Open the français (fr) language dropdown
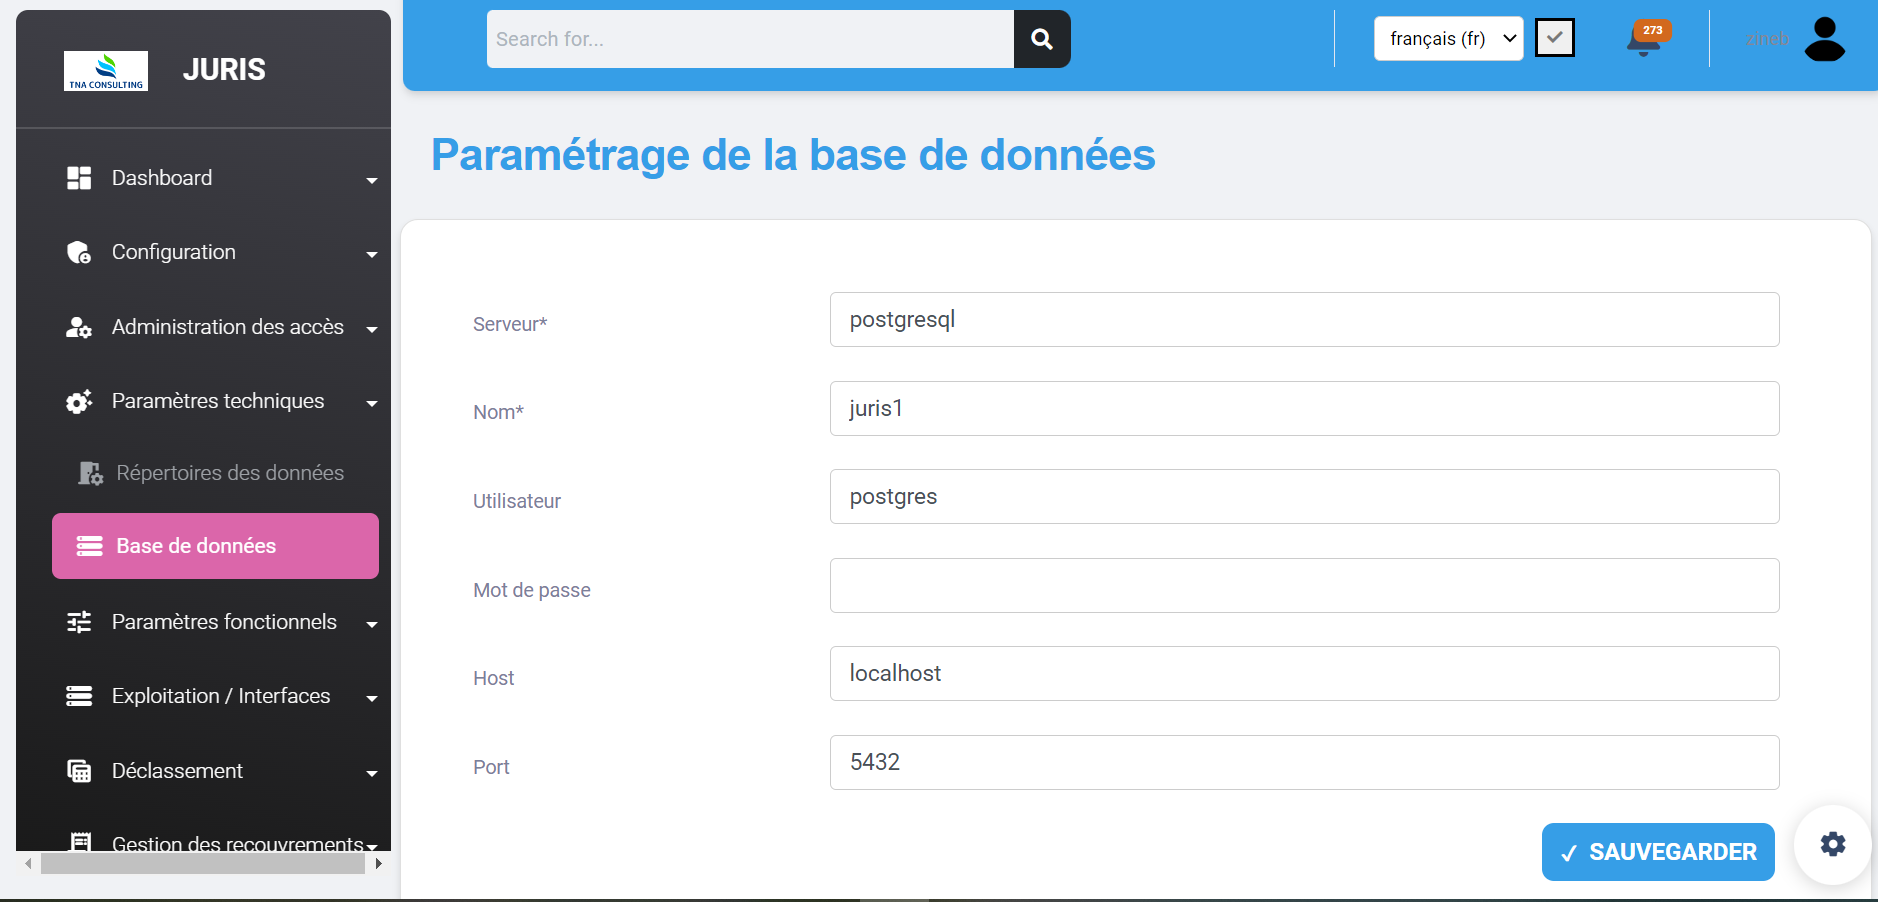Viewport: 1878px width, 902px height. [x=1447, y=39]
